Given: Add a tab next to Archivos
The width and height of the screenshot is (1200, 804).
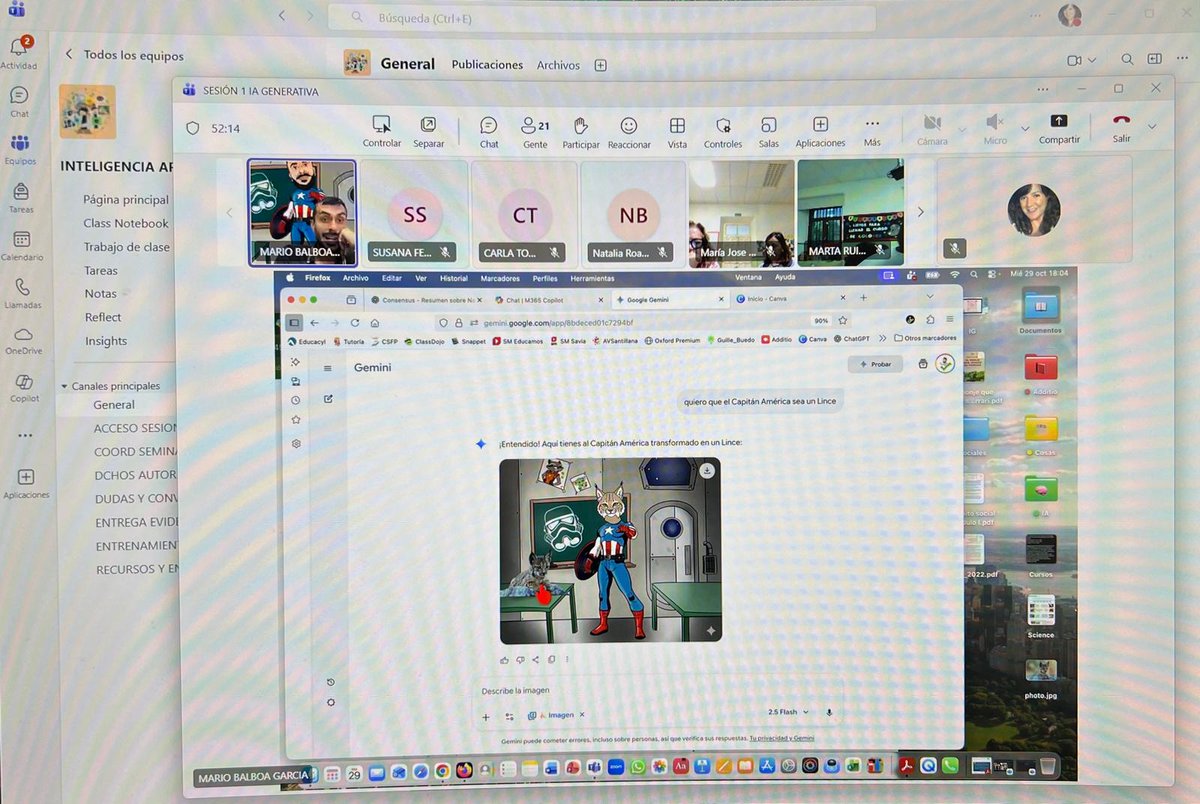Looking at the screenshot, I should pyautogui.click(x=600, y=65).
